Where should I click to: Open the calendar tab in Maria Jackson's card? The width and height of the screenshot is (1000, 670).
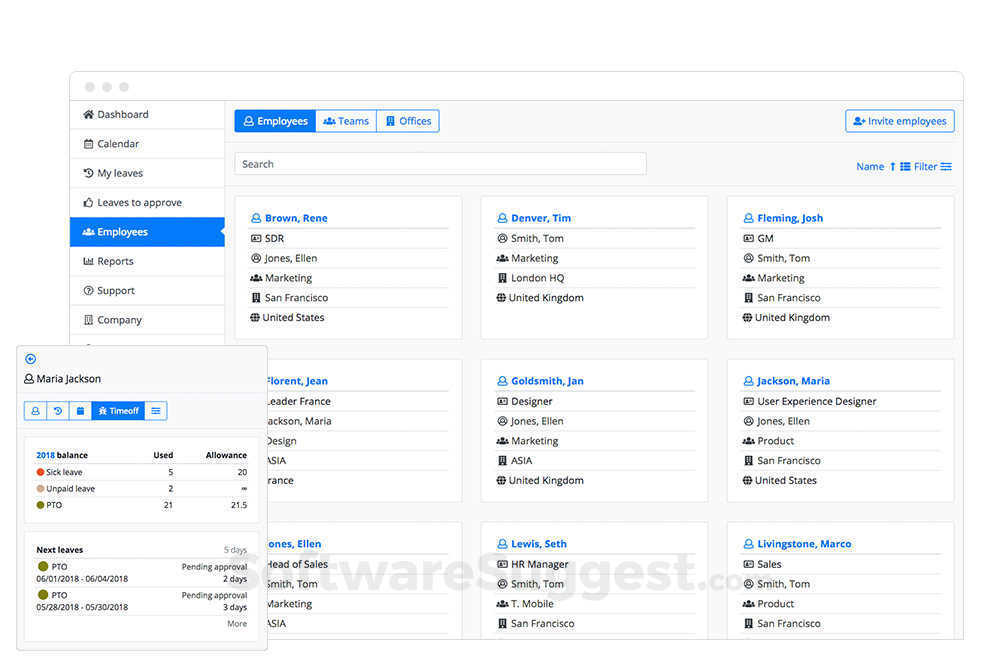[80, 410]
